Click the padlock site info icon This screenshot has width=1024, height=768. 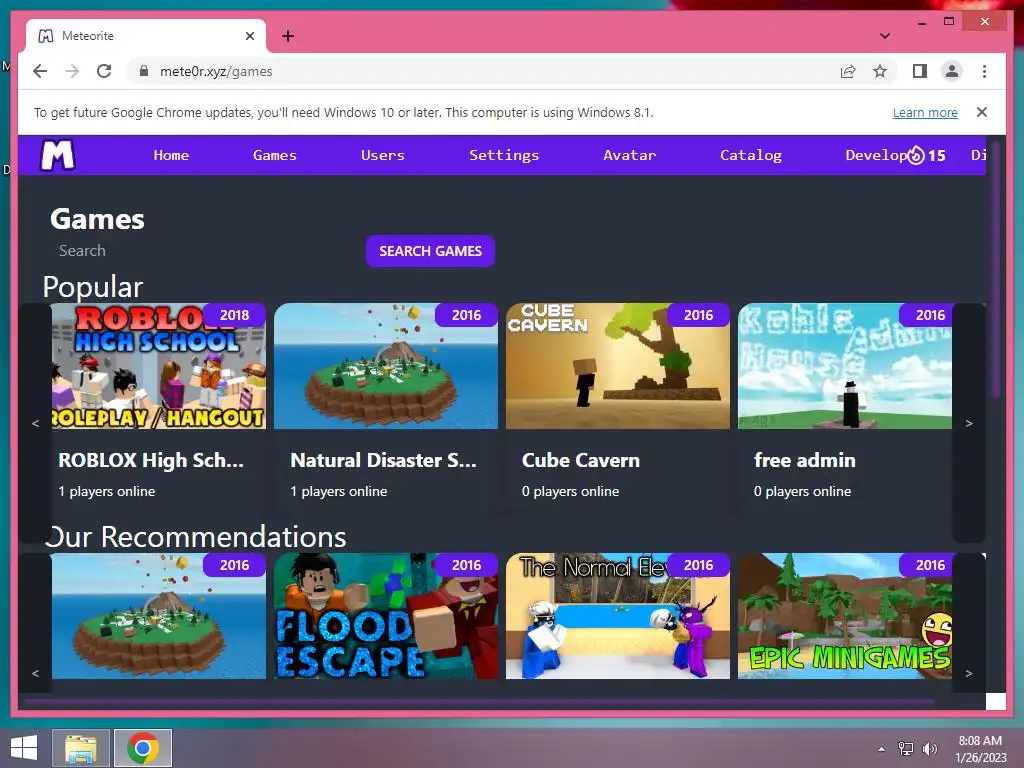(144, 71)
